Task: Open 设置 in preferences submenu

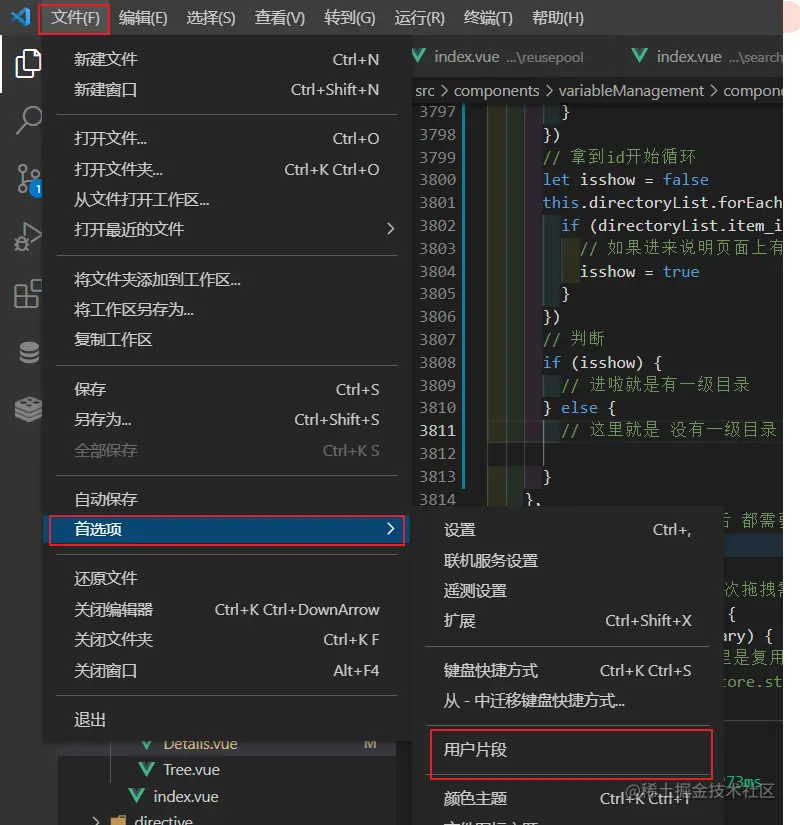Action: coord(567,530)
